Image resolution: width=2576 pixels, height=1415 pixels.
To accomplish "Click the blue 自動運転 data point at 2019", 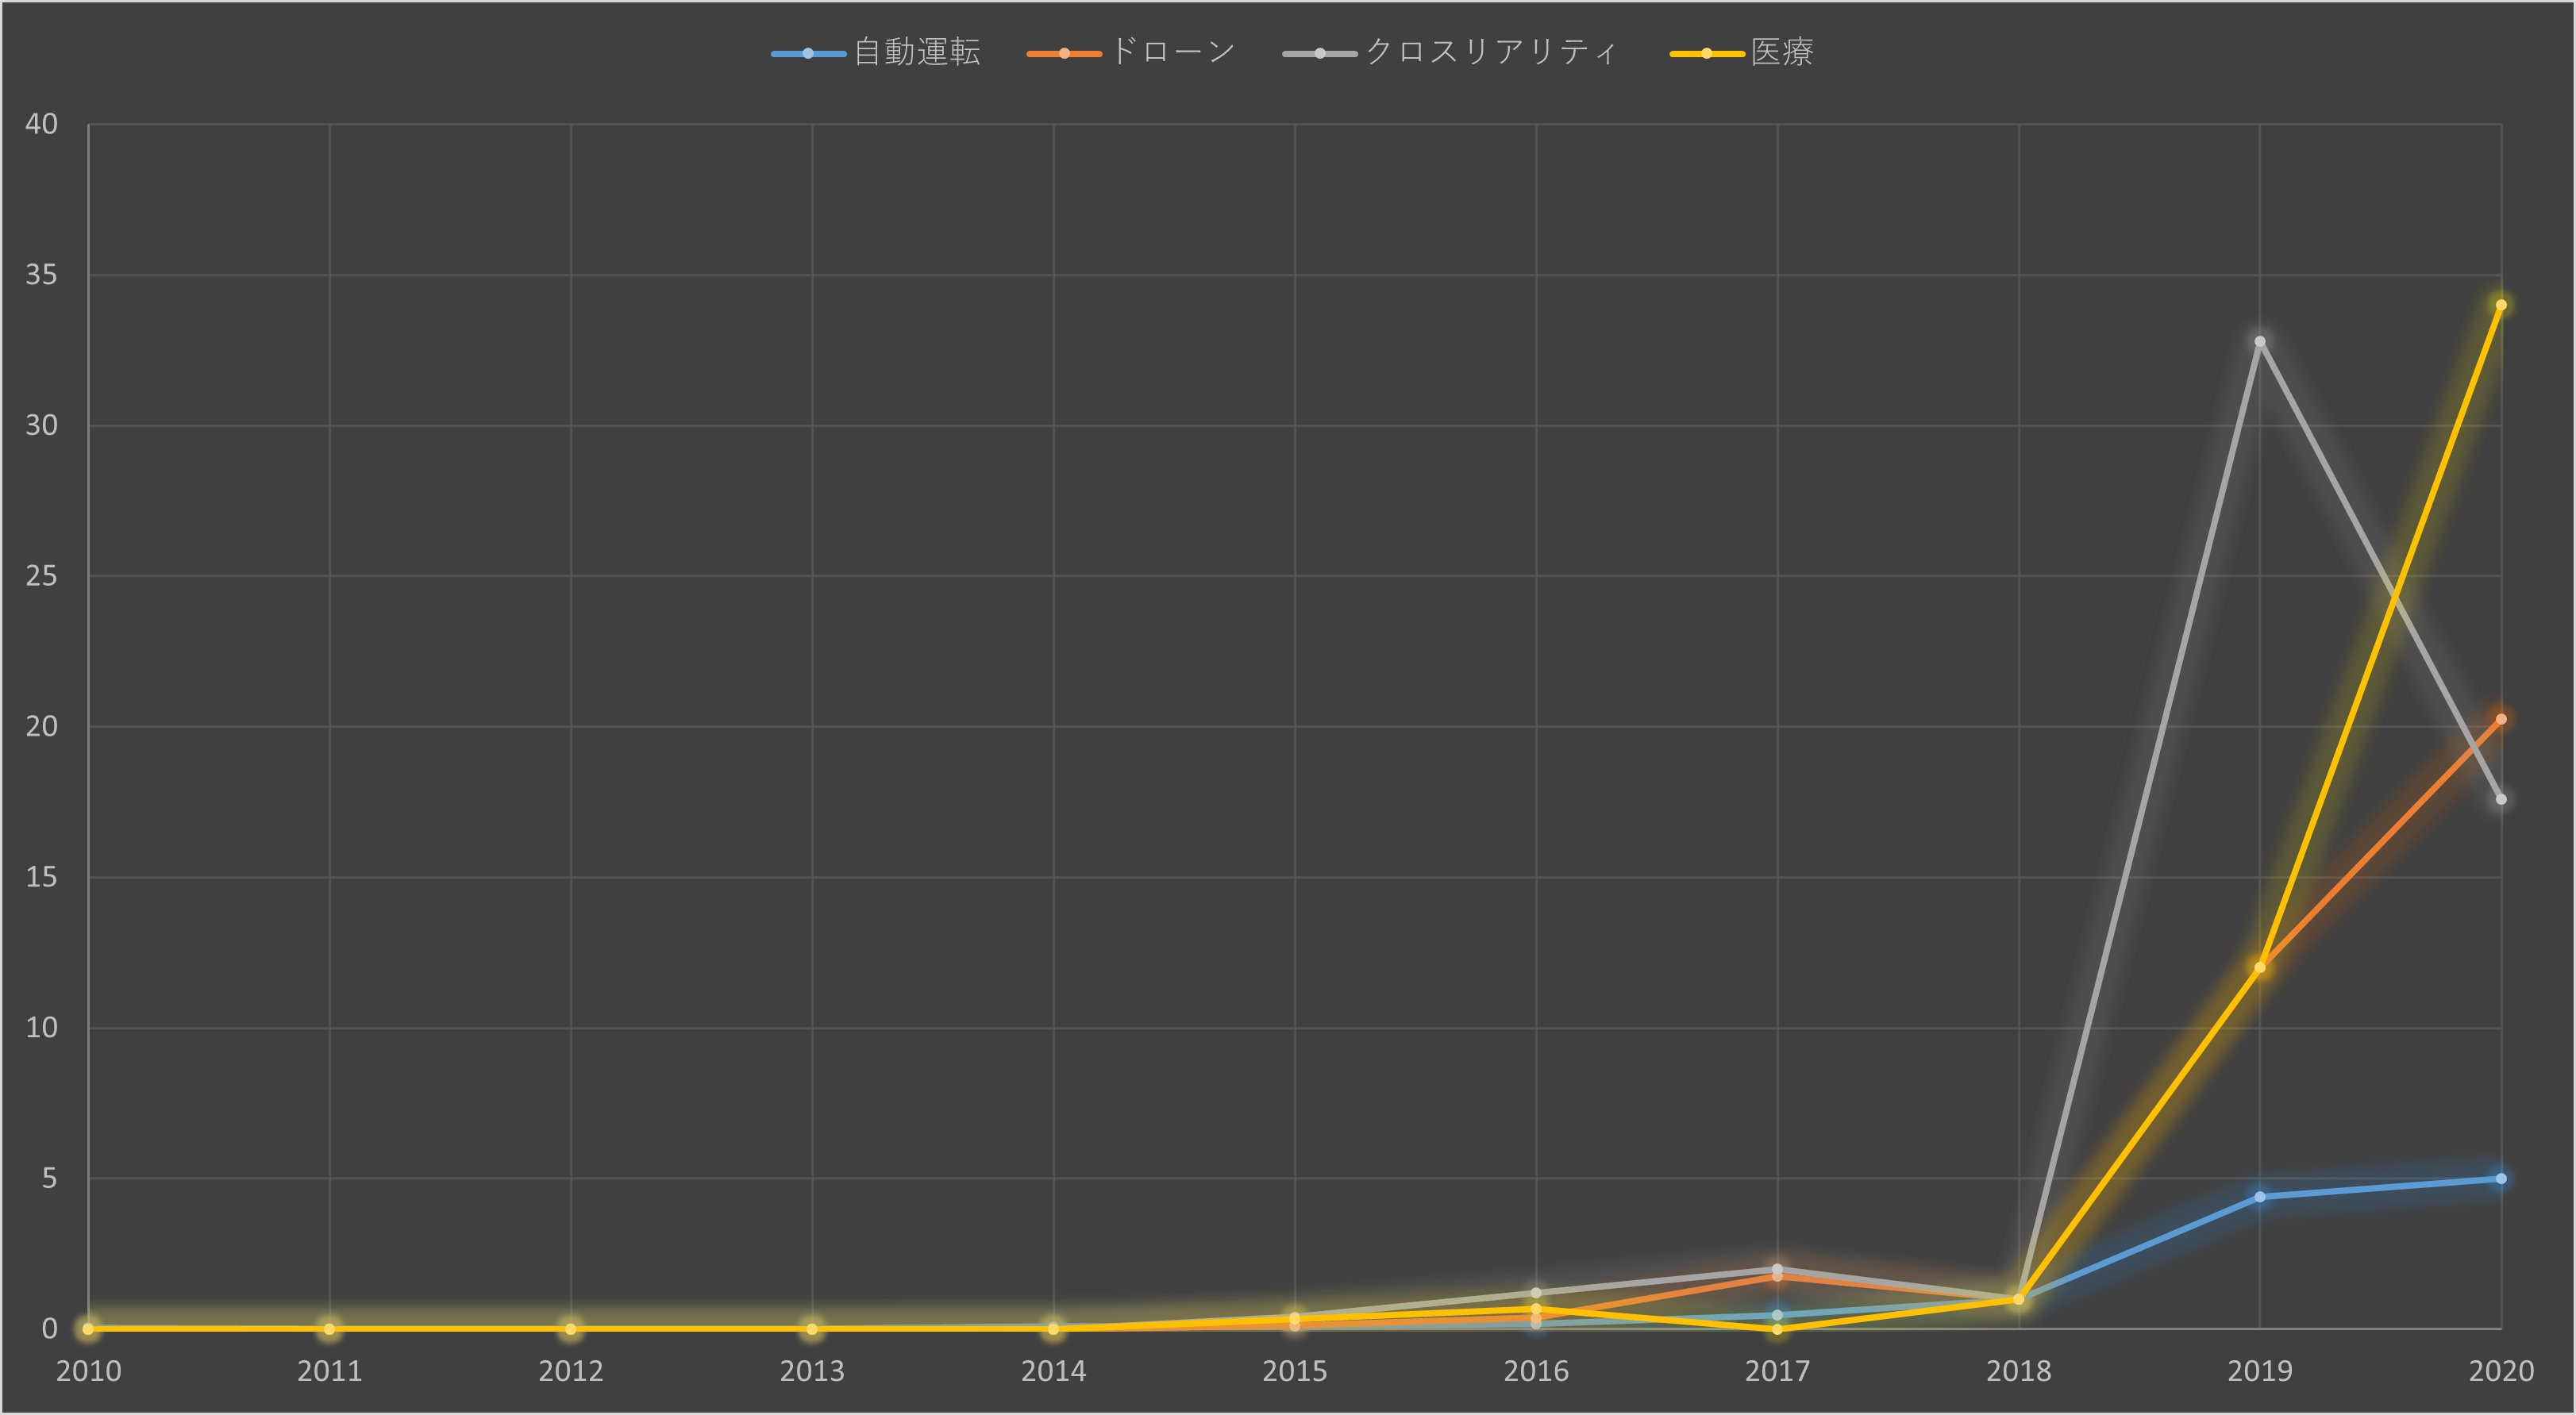I will tap(2260, 1197).
